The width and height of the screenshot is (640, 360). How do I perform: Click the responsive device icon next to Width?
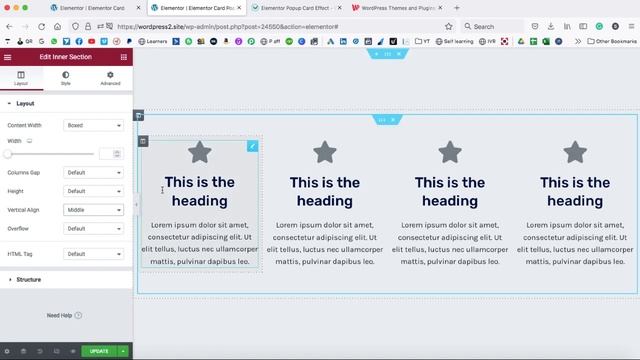pyautogui.click(x=29, y=141)
